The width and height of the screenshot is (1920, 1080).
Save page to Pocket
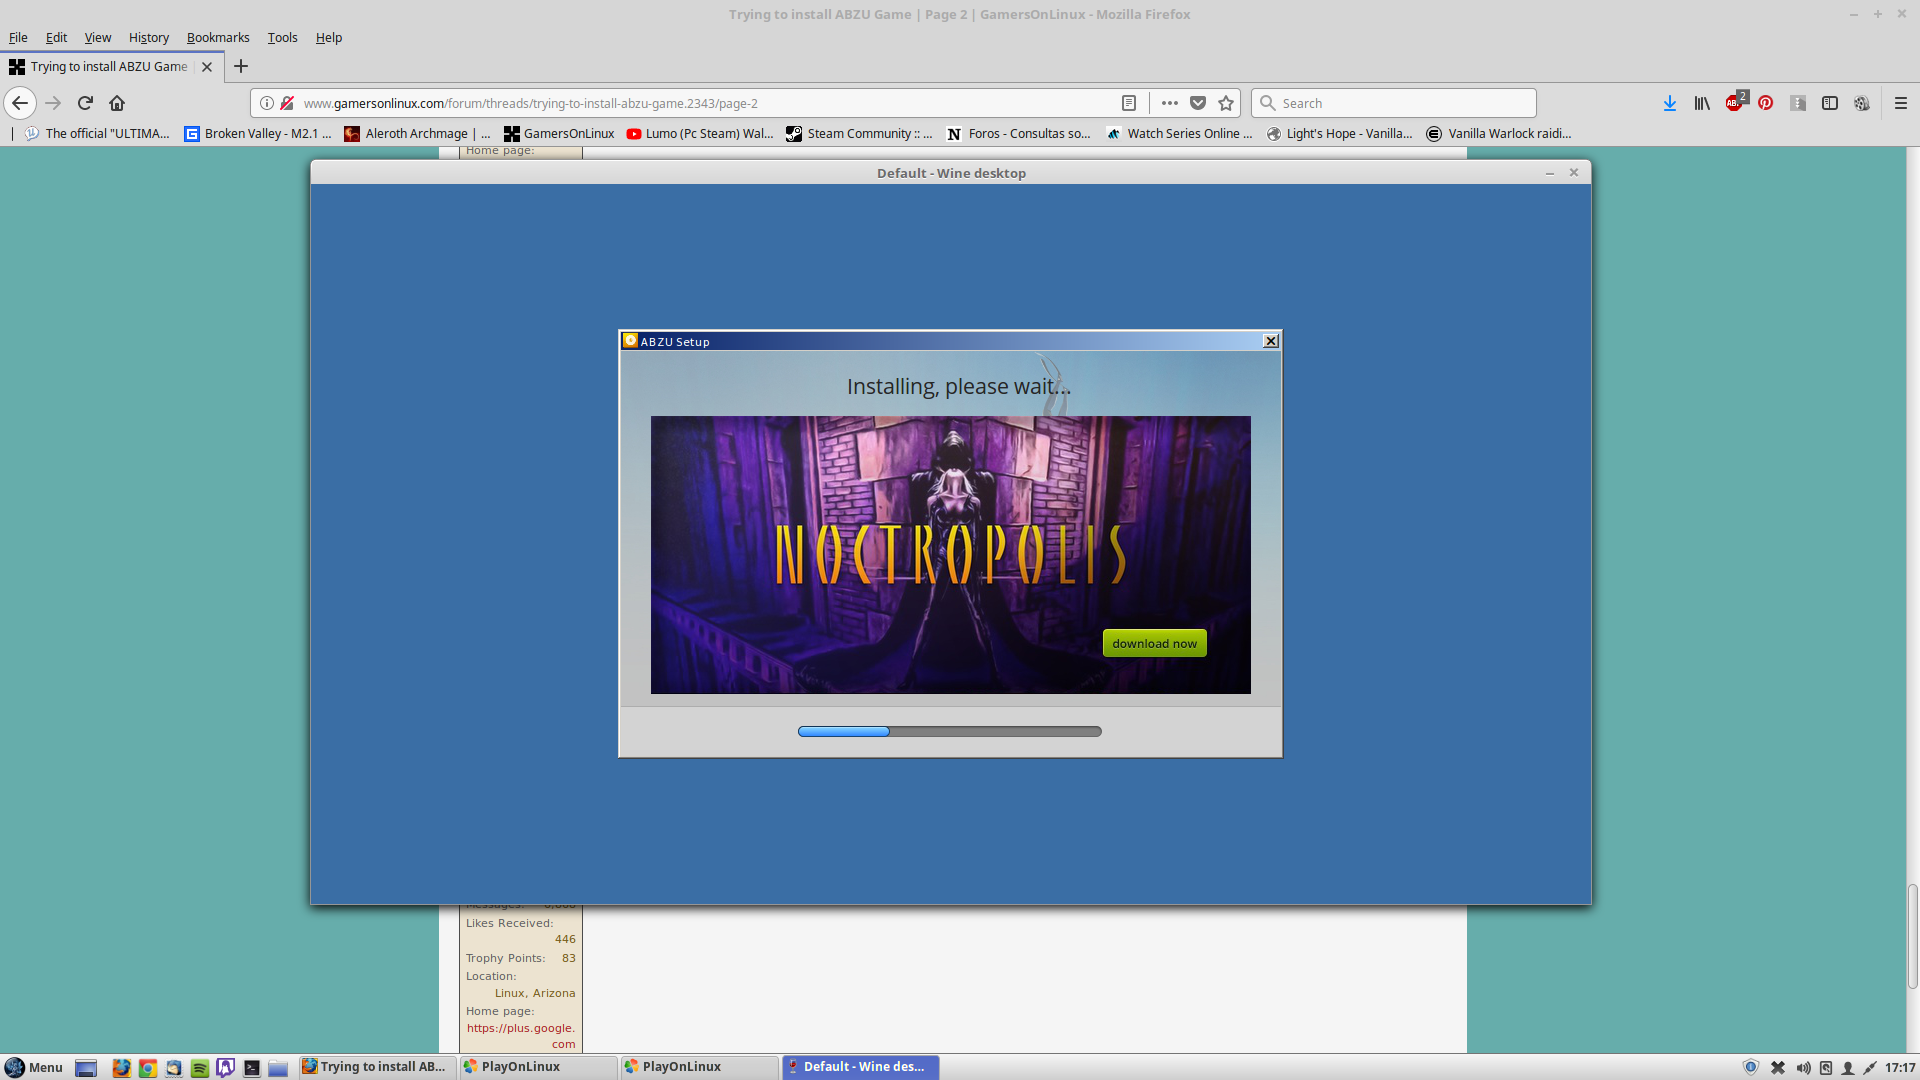[1198, 103]
